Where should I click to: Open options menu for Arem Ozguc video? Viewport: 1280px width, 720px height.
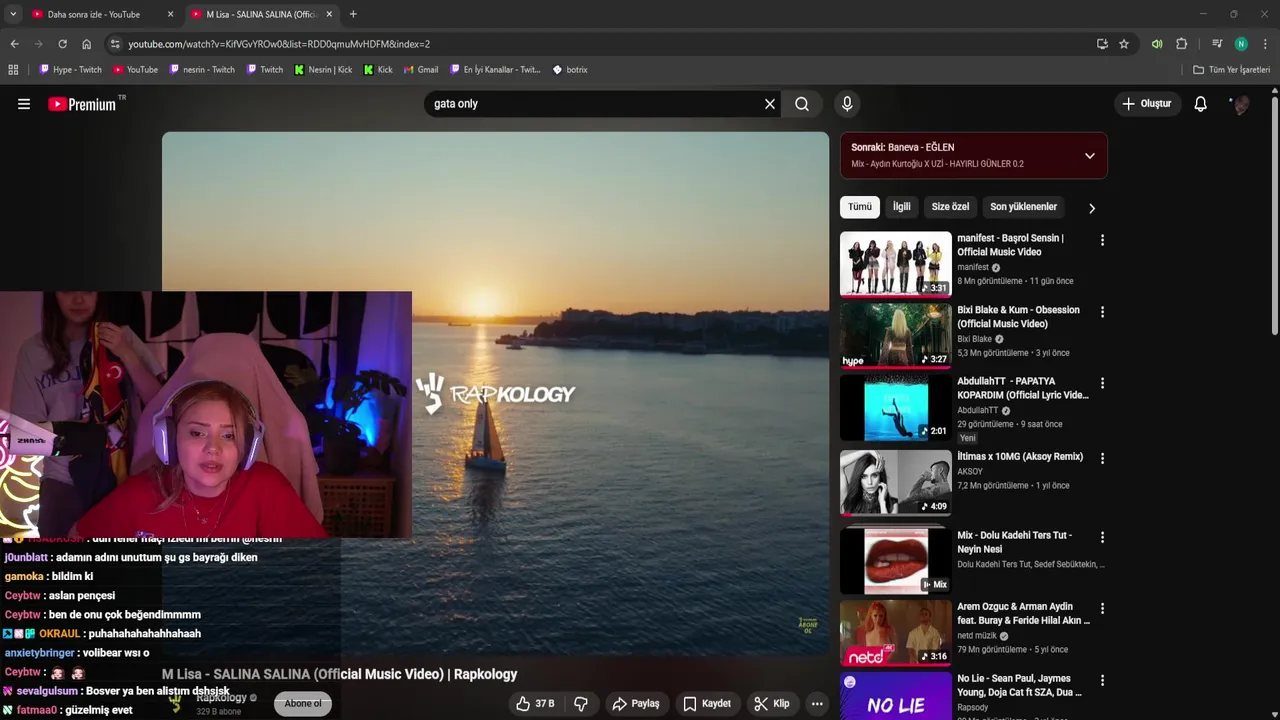[1102, 608]
